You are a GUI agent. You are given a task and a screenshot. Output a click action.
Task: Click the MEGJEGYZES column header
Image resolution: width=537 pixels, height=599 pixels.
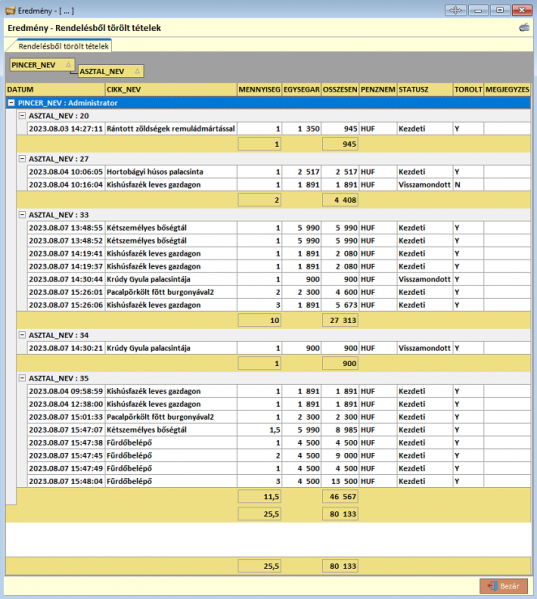pos(507,89)
